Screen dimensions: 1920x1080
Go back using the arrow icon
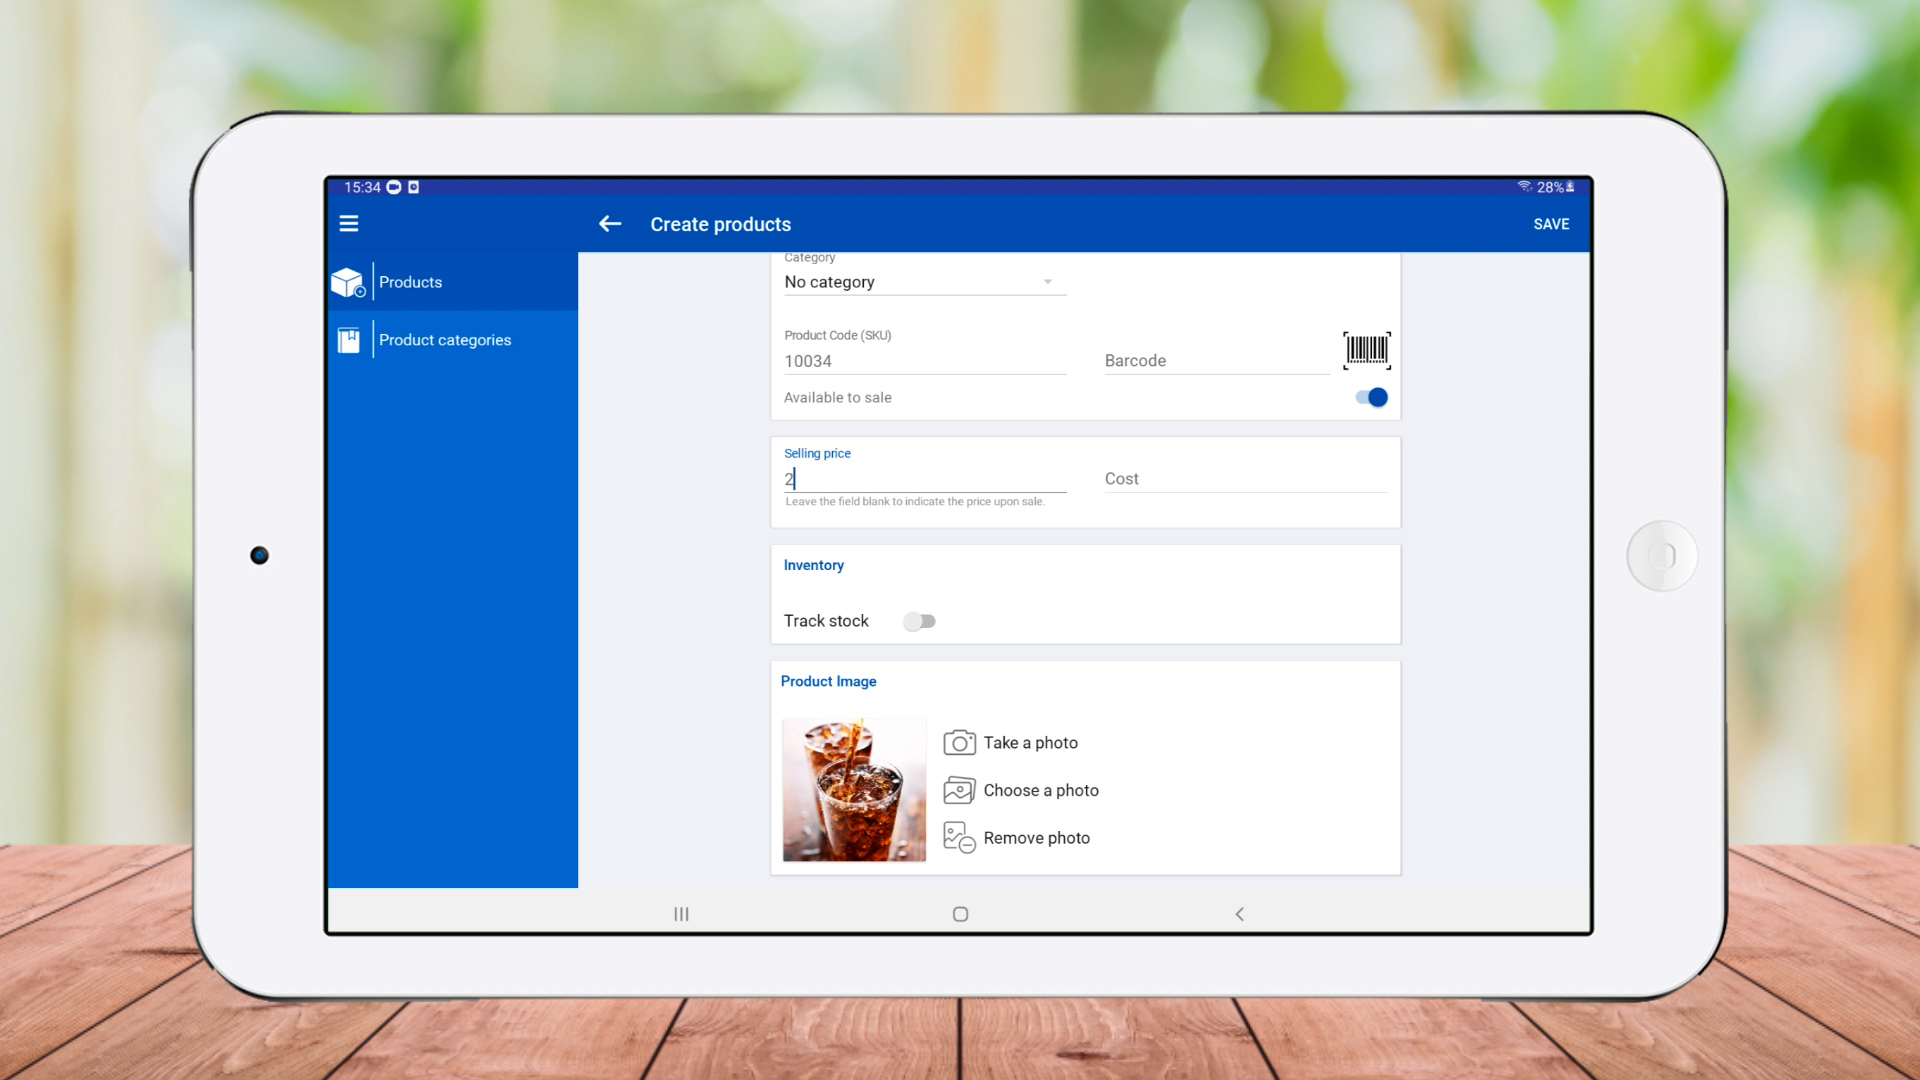tap(610, 224)
